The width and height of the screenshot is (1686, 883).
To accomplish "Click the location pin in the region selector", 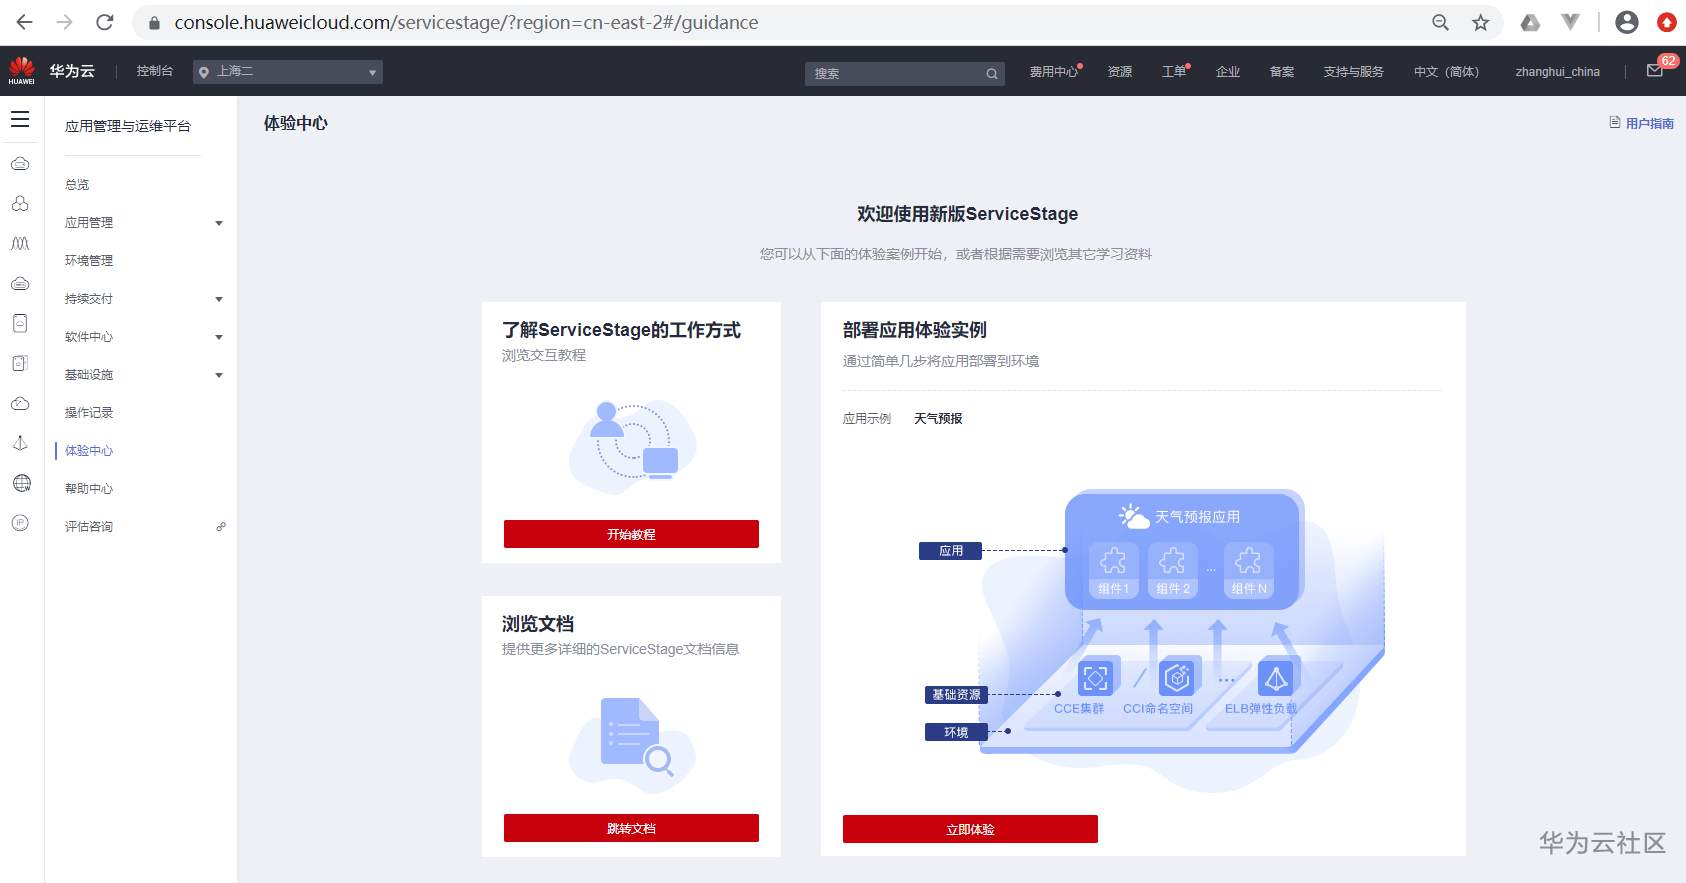I will pyautogui.click(x=204, y=72).
